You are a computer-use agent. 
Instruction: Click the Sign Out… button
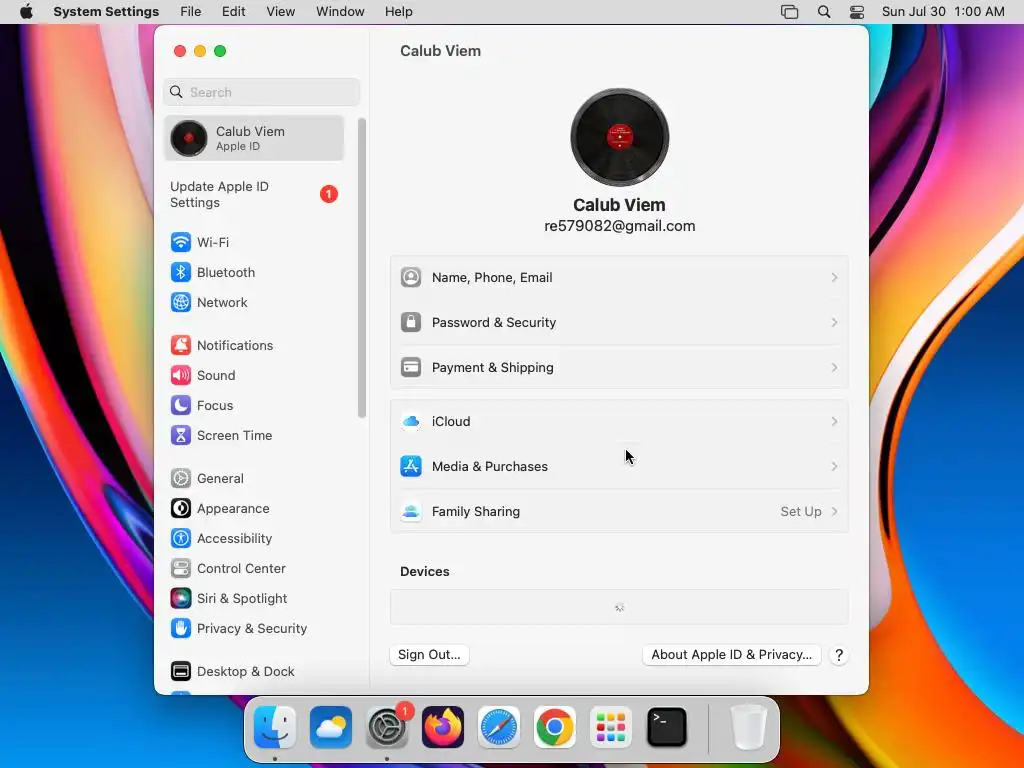[429, 655]
